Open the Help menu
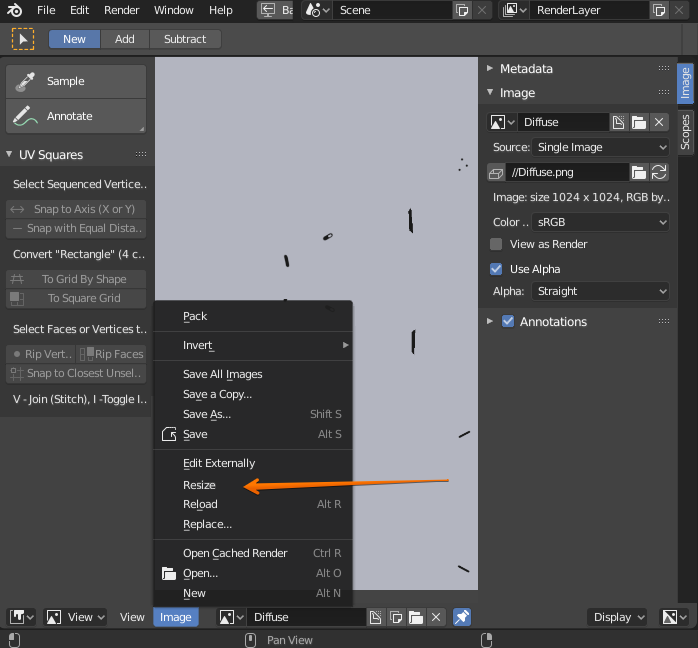698x648 pixels. 221,10
